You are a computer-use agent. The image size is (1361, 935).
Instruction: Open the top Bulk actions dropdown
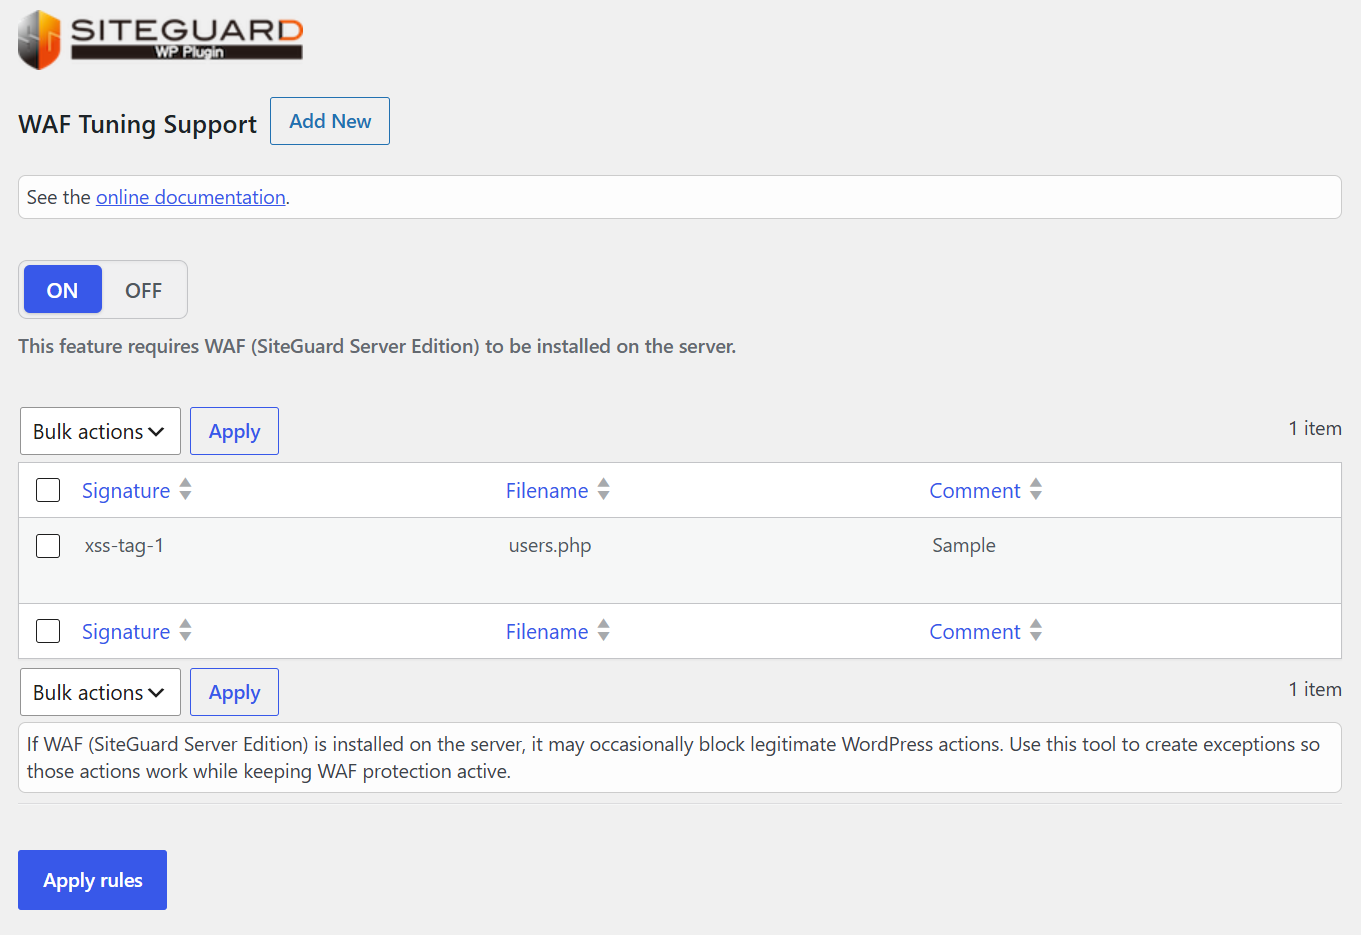click(x=100, y=431)
